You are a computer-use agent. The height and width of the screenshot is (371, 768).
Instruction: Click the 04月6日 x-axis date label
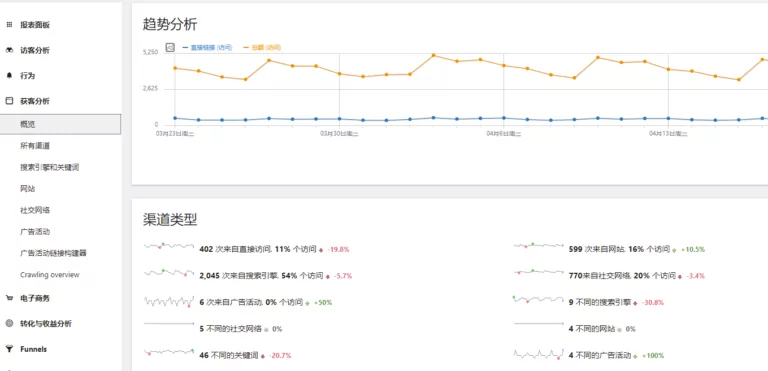click(504, 133)
